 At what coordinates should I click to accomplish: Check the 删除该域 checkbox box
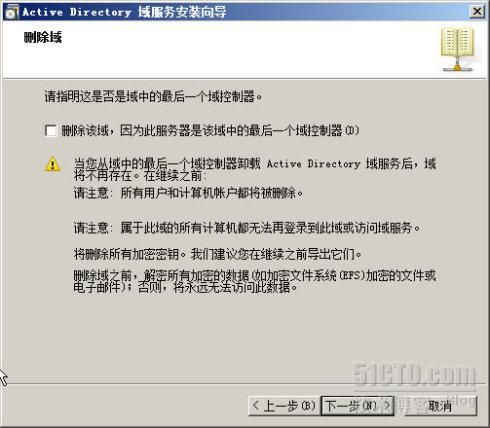[51, 130]
